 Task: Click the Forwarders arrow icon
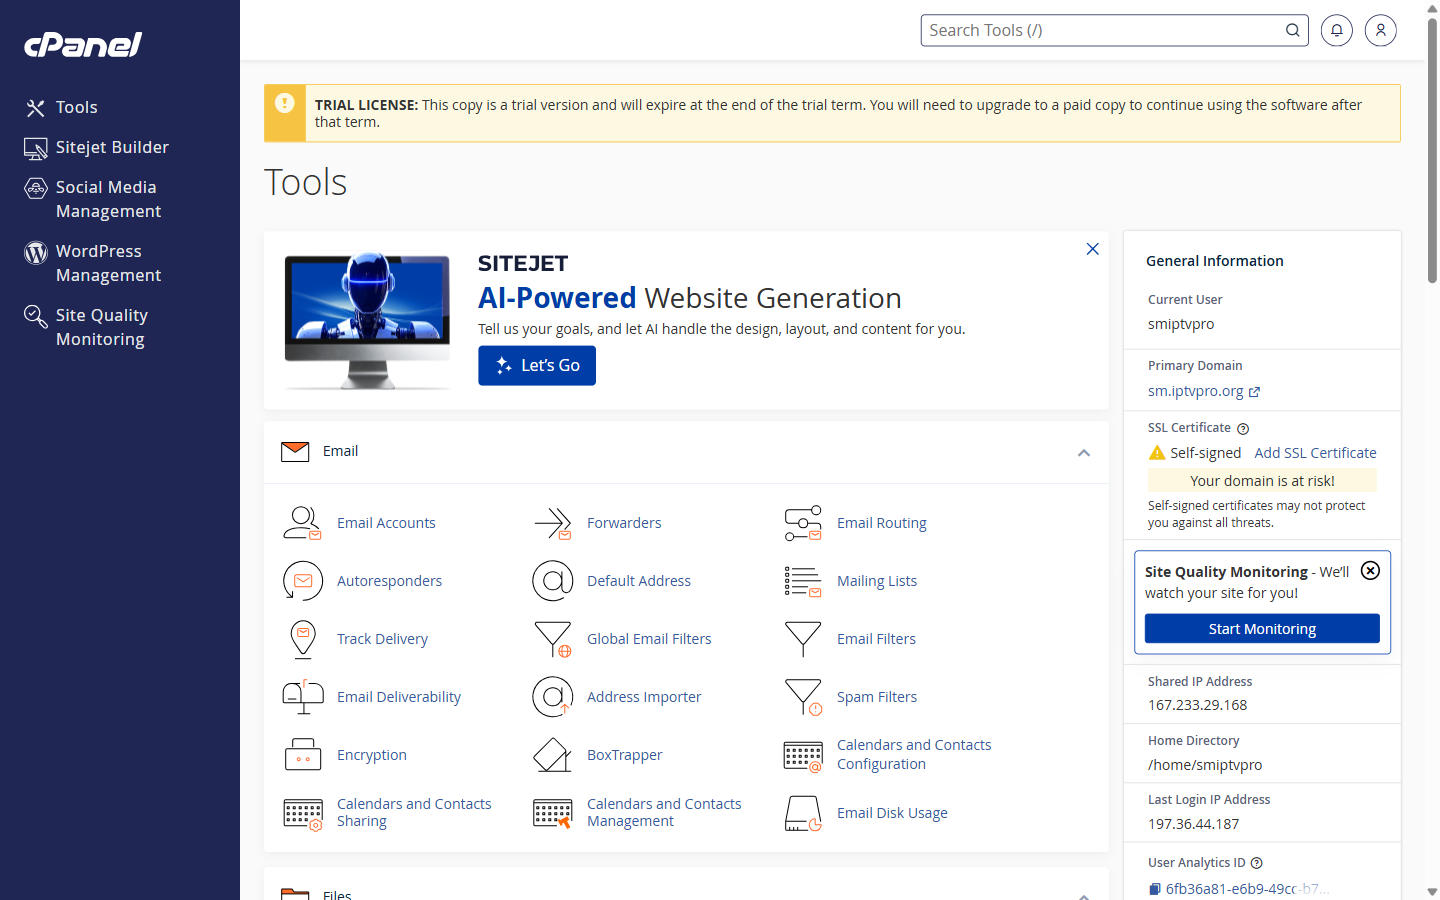click(x=552, y=523)
